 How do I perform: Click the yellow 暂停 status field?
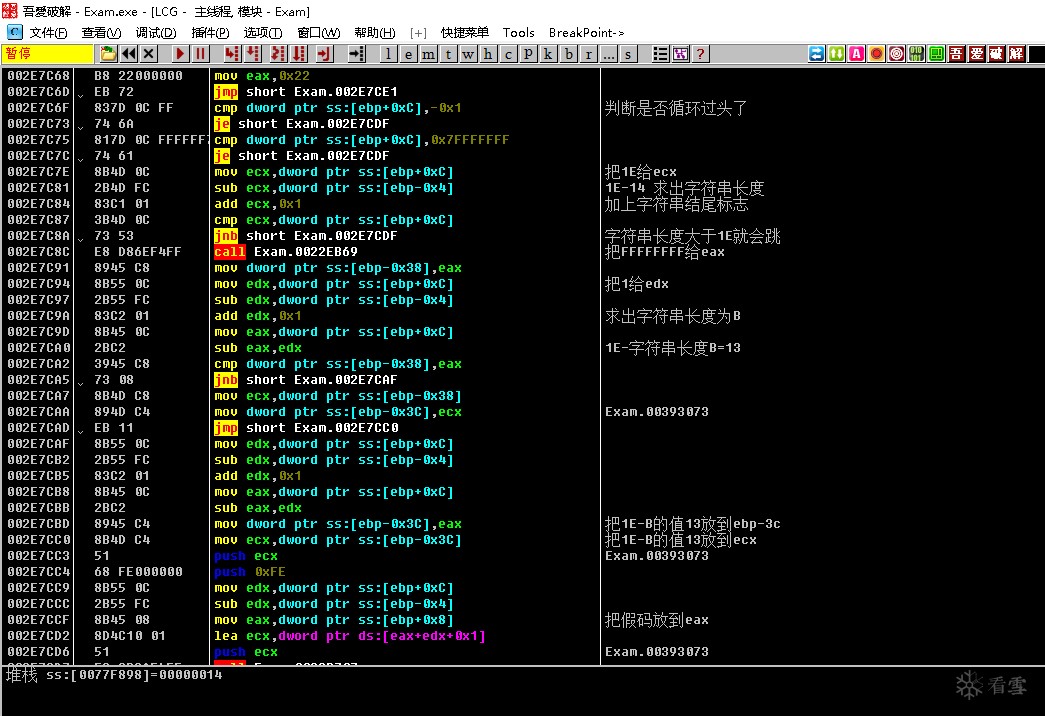coord(48,54)
